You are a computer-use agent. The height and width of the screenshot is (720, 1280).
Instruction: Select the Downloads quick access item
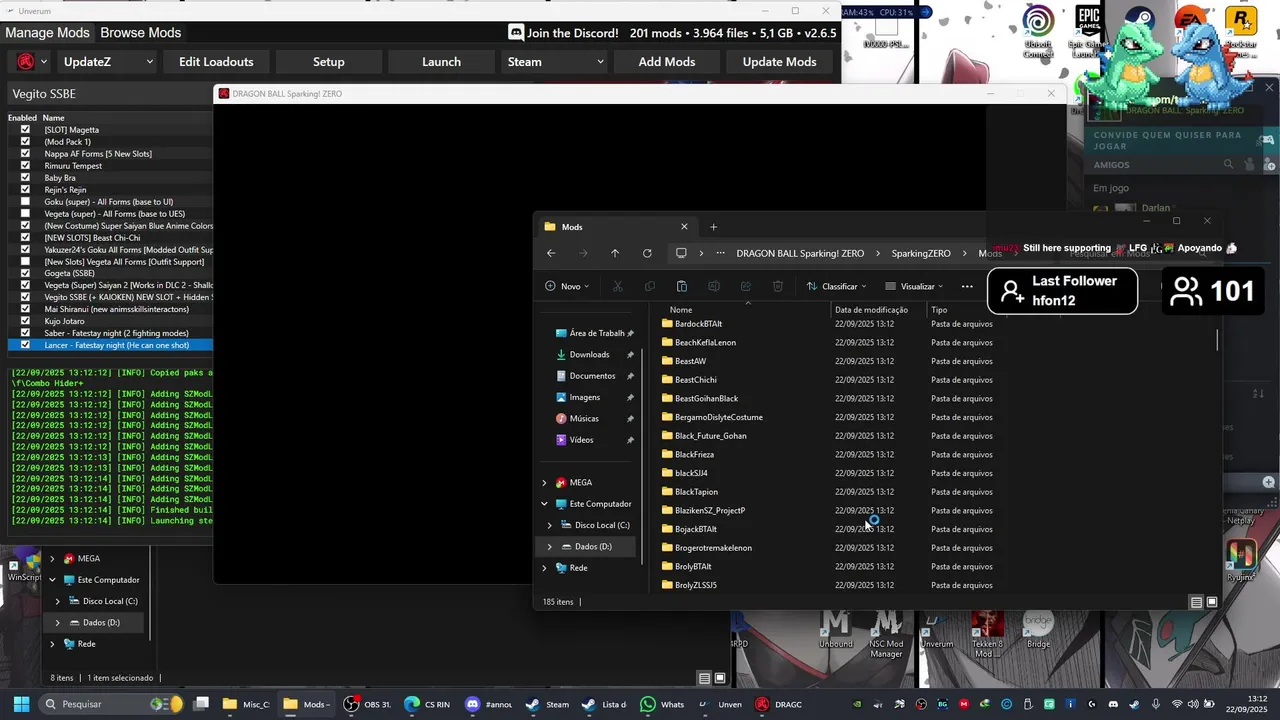click(x=589, y=355)
